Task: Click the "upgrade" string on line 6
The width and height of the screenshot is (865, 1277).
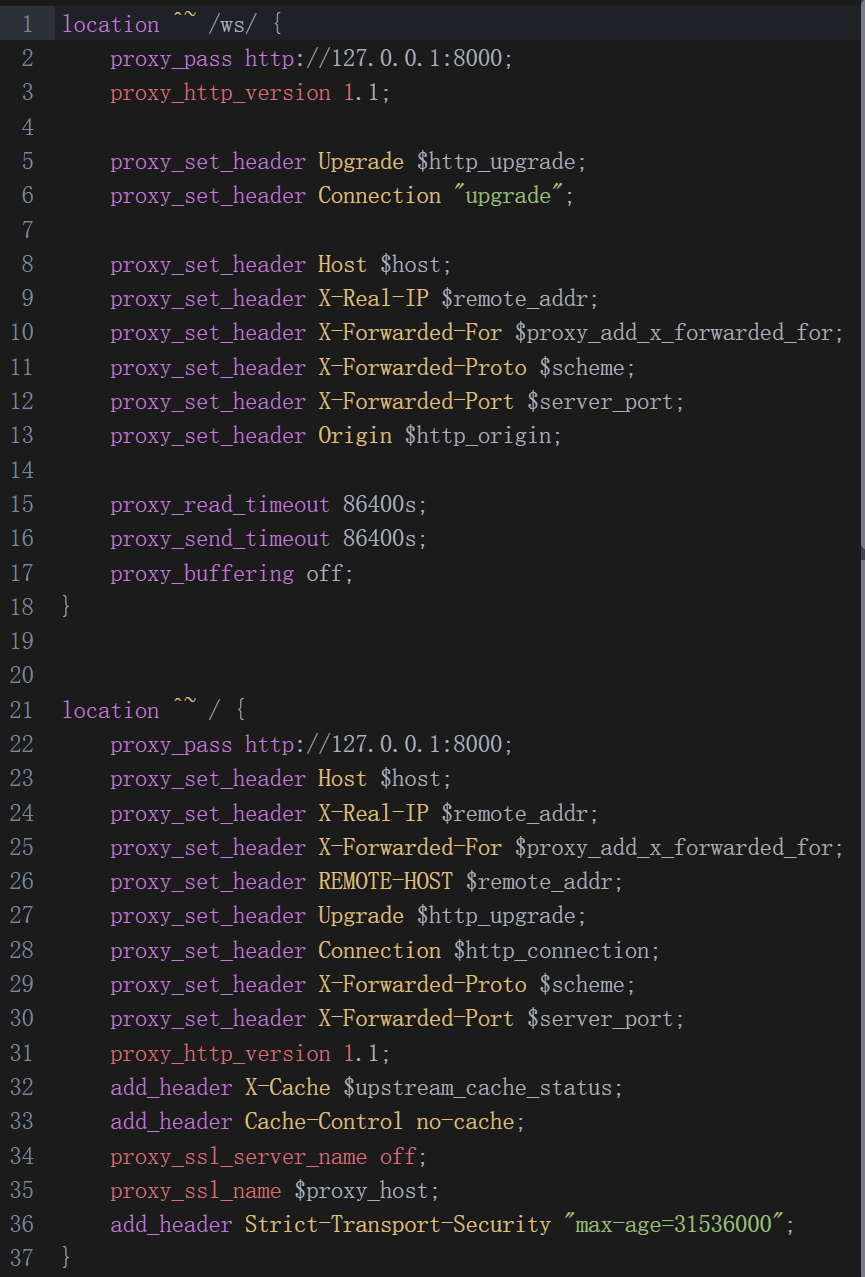Action: coord(508,196)
